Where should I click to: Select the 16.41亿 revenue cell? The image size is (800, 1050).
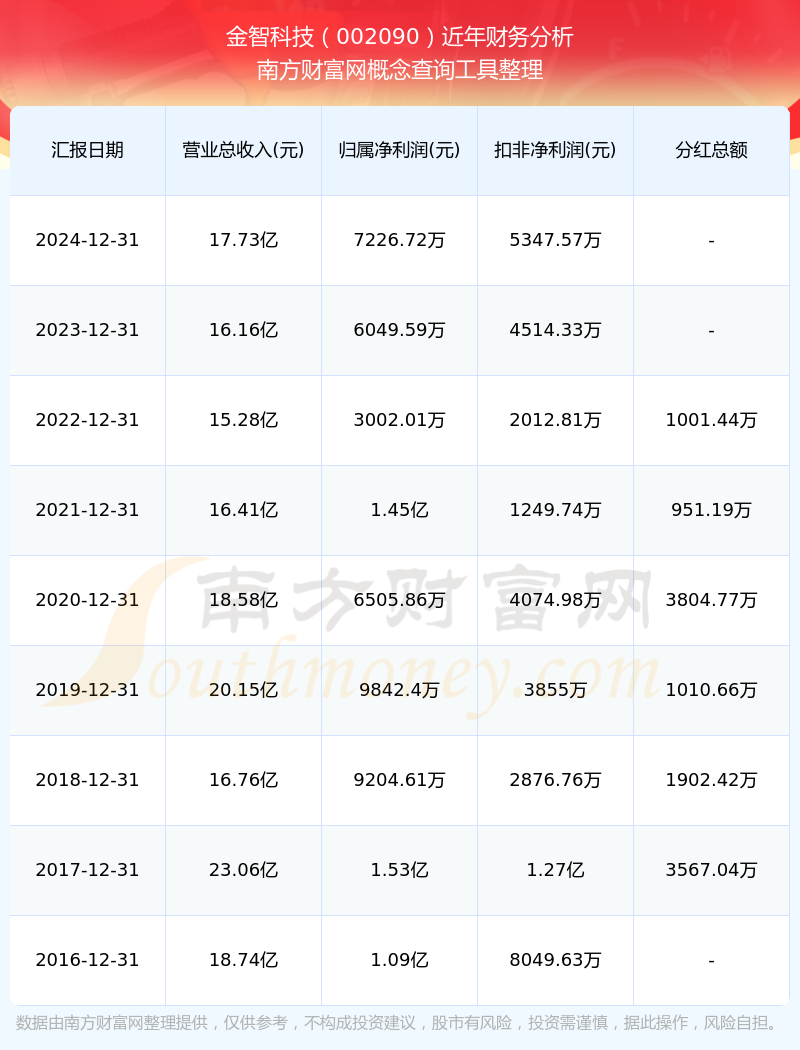[x=244, y=510]
